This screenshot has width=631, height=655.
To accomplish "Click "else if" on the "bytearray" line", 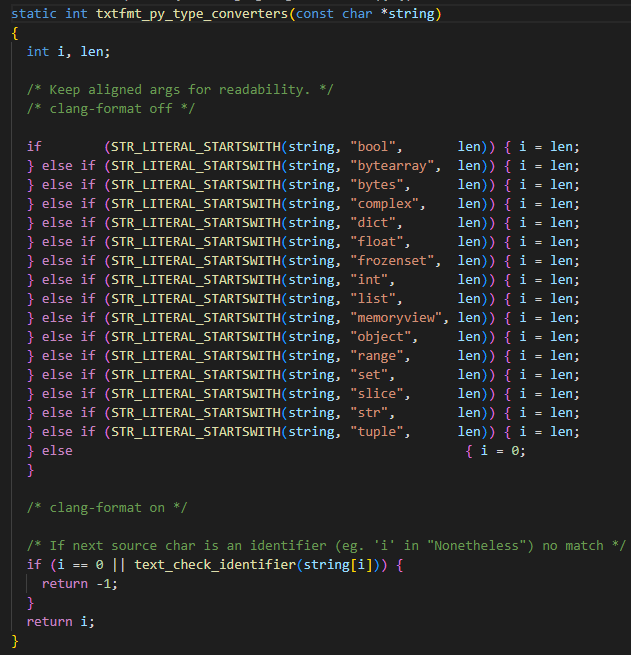I will pyautogui.click(x=68, y=166).
